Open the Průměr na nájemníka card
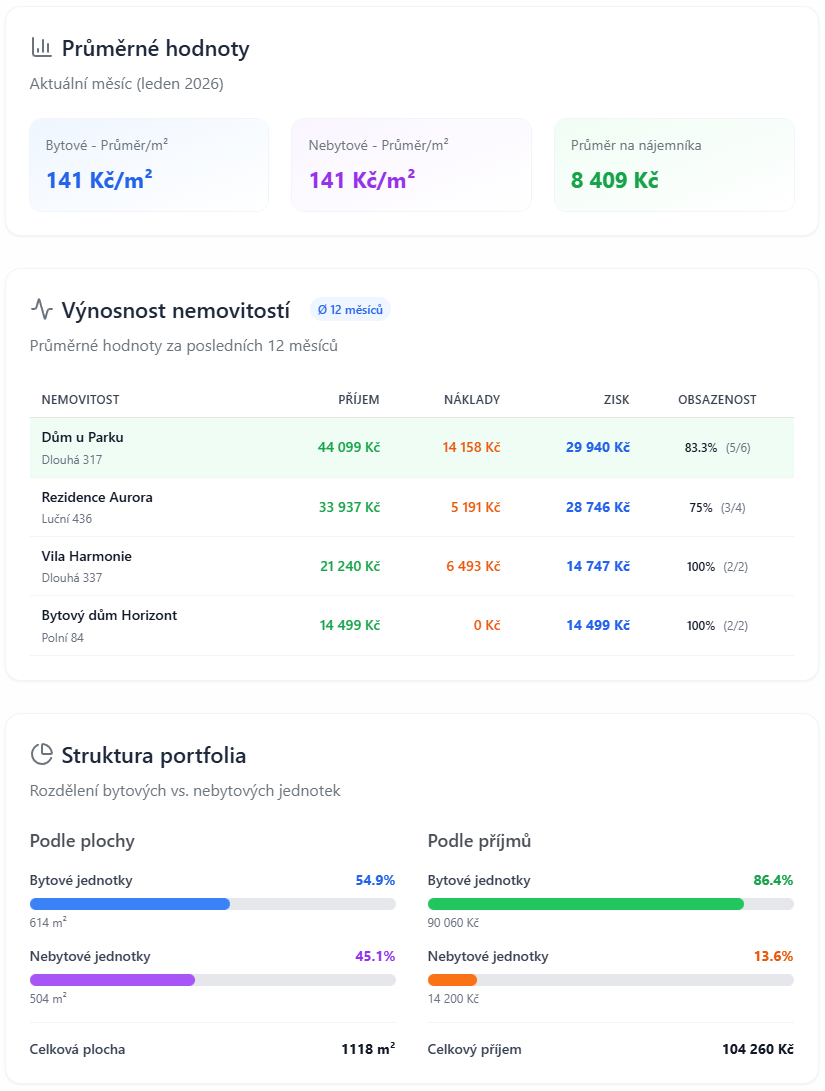This screenshot has height=1091, width=825. click(673, 164)
